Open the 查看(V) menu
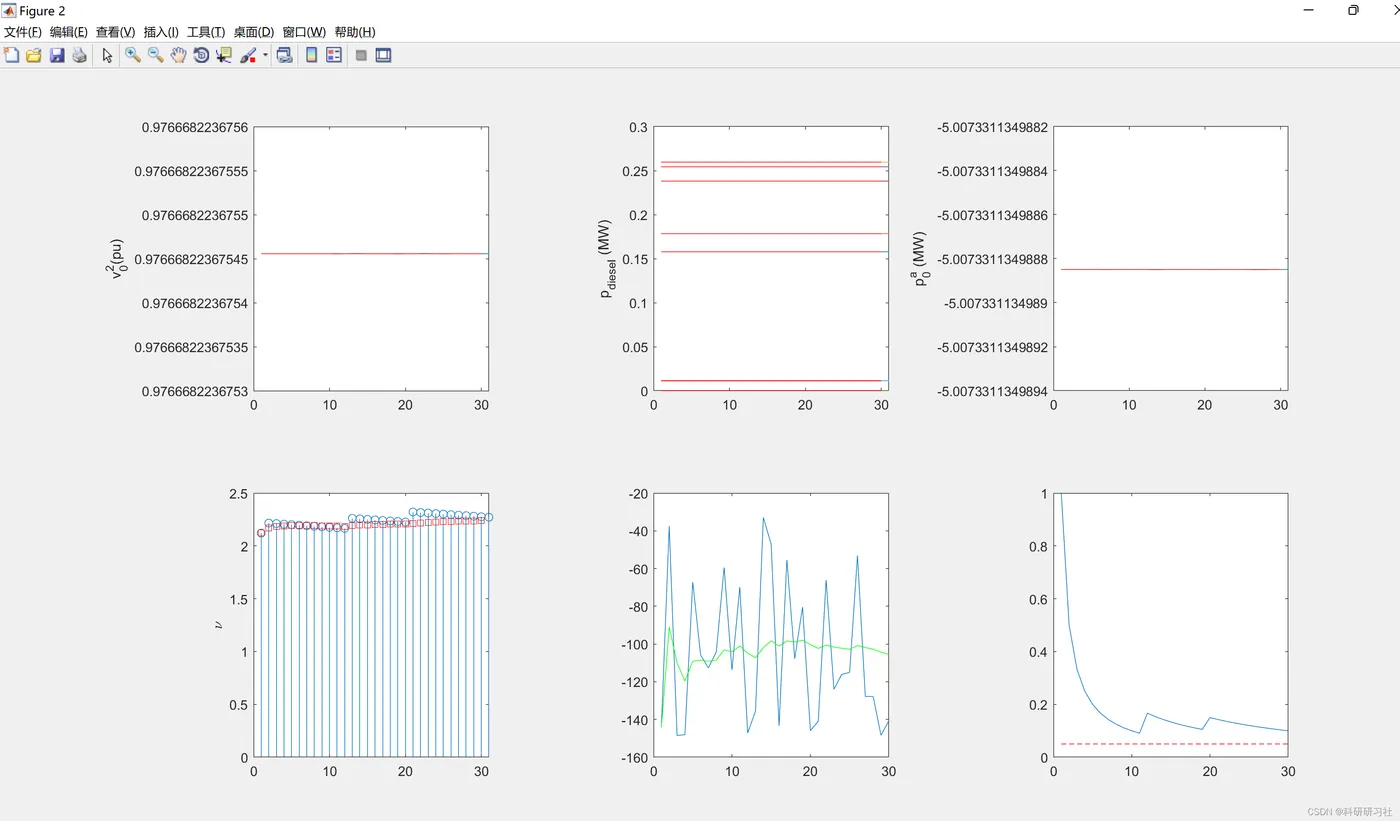 (115, 33)
